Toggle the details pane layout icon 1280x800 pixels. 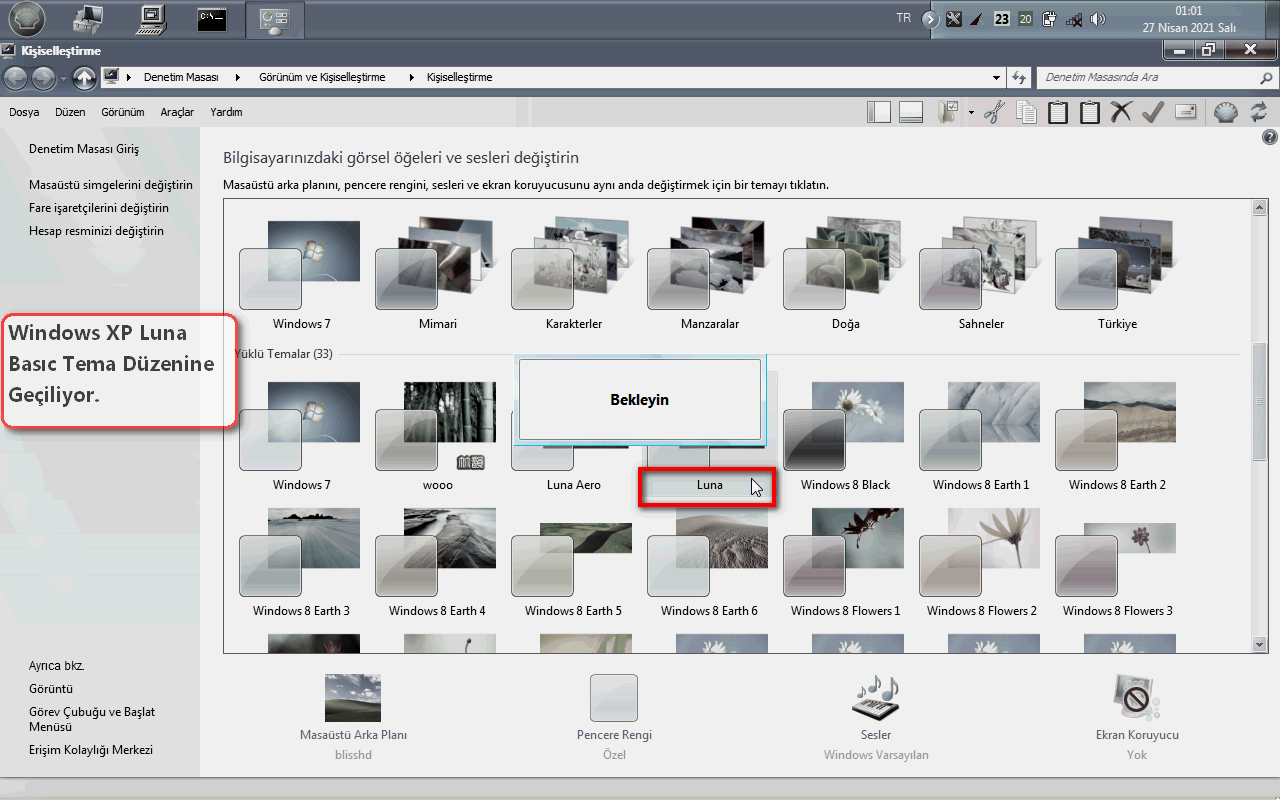click(910, 112)
